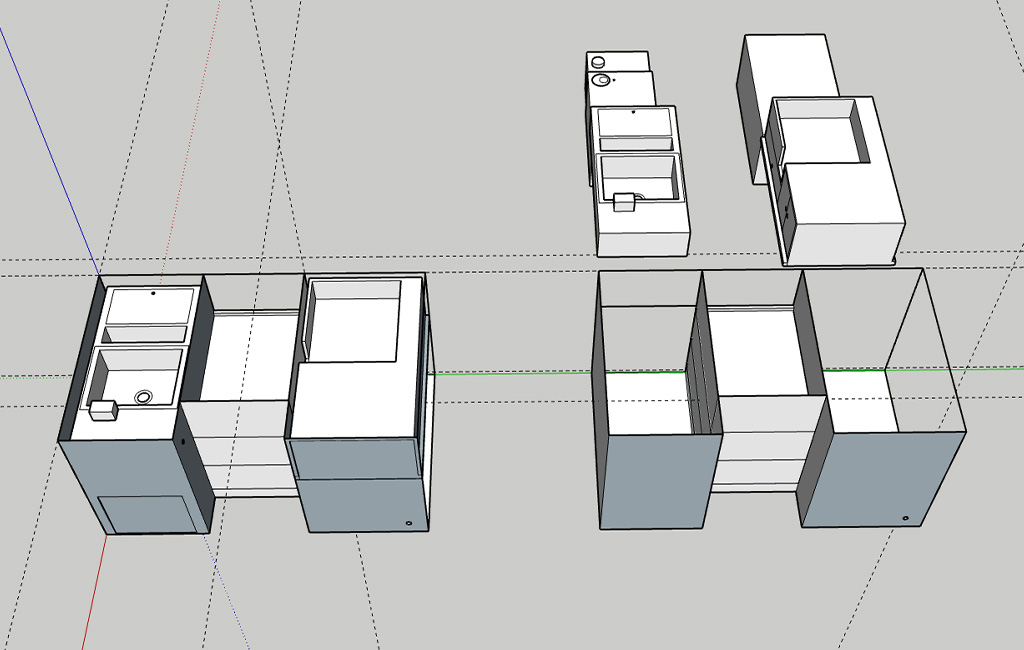This screenshot has height=650, width=1024.
Task: Click the small knob on the right gray drawer front
Action: pyautogui.click(x=411, y=521)
